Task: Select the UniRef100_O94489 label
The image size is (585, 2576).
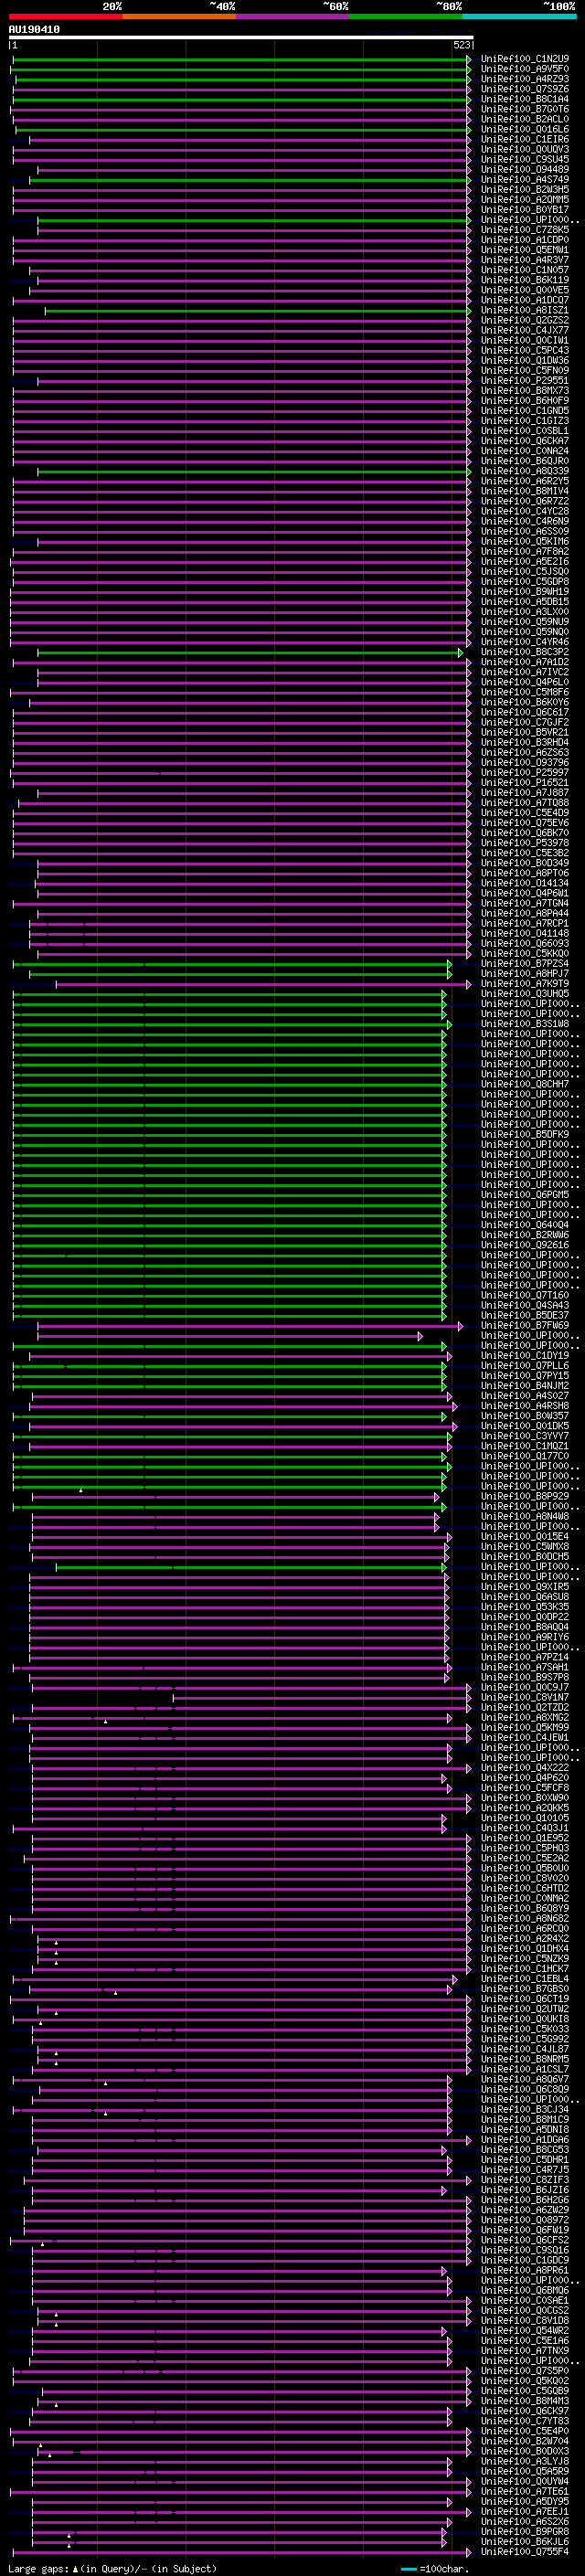Action: 525,169
